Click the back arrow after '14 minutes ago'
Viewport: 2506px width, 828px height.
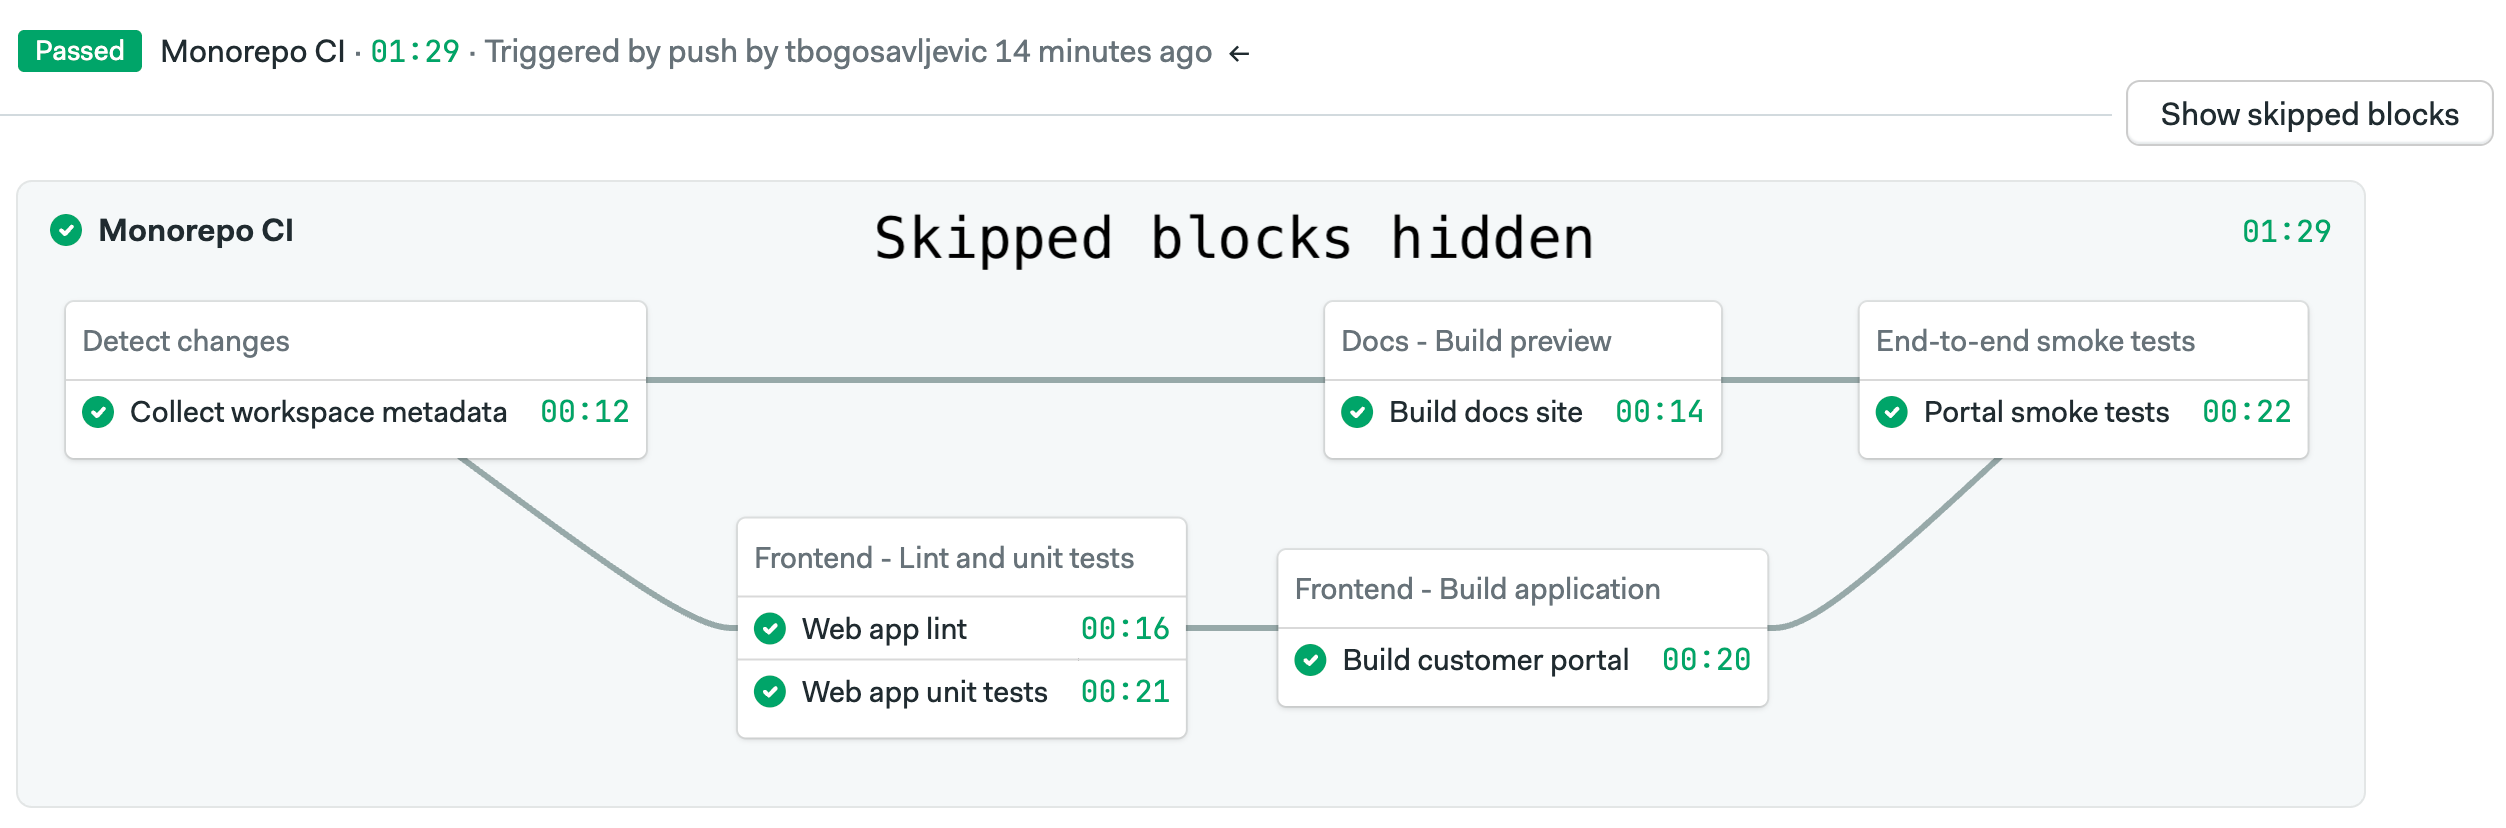1240,53
